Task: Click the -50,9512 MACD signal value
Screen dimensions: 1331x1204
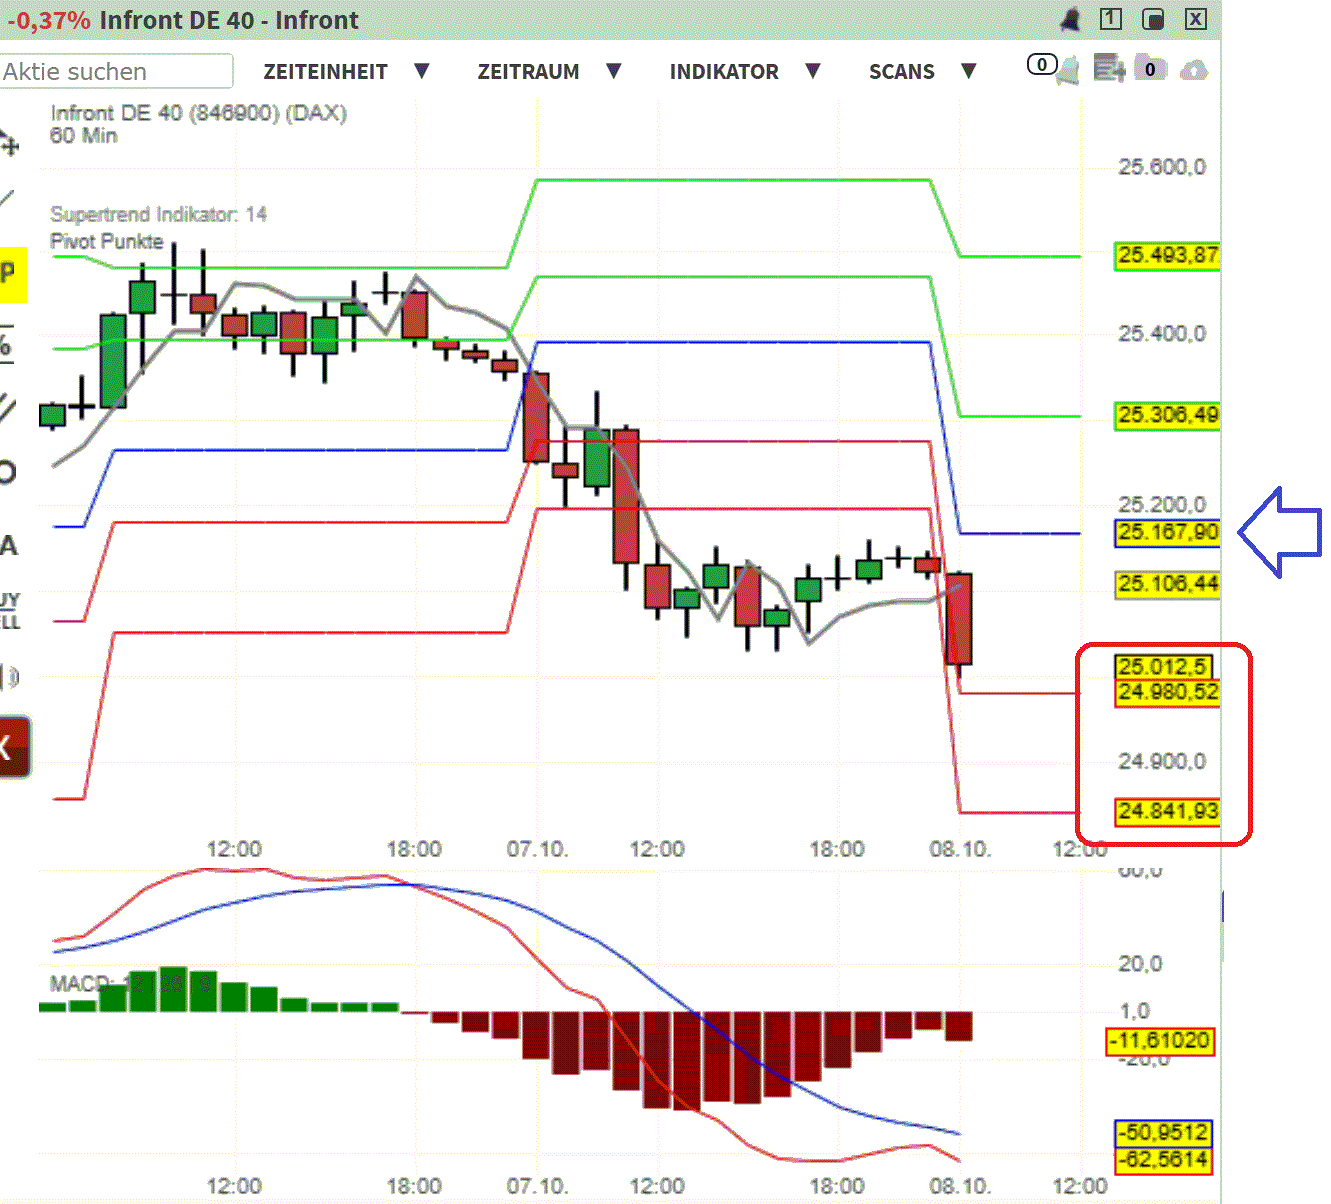Action: click(1163, 1133)
